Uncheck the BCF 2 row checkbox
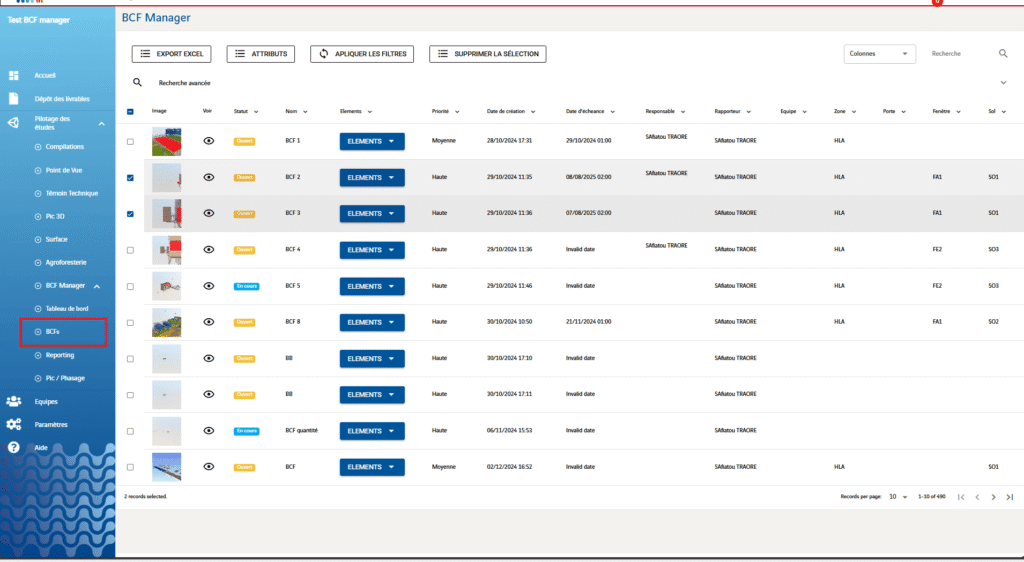 pyautogui.click(x=130, y=178)
